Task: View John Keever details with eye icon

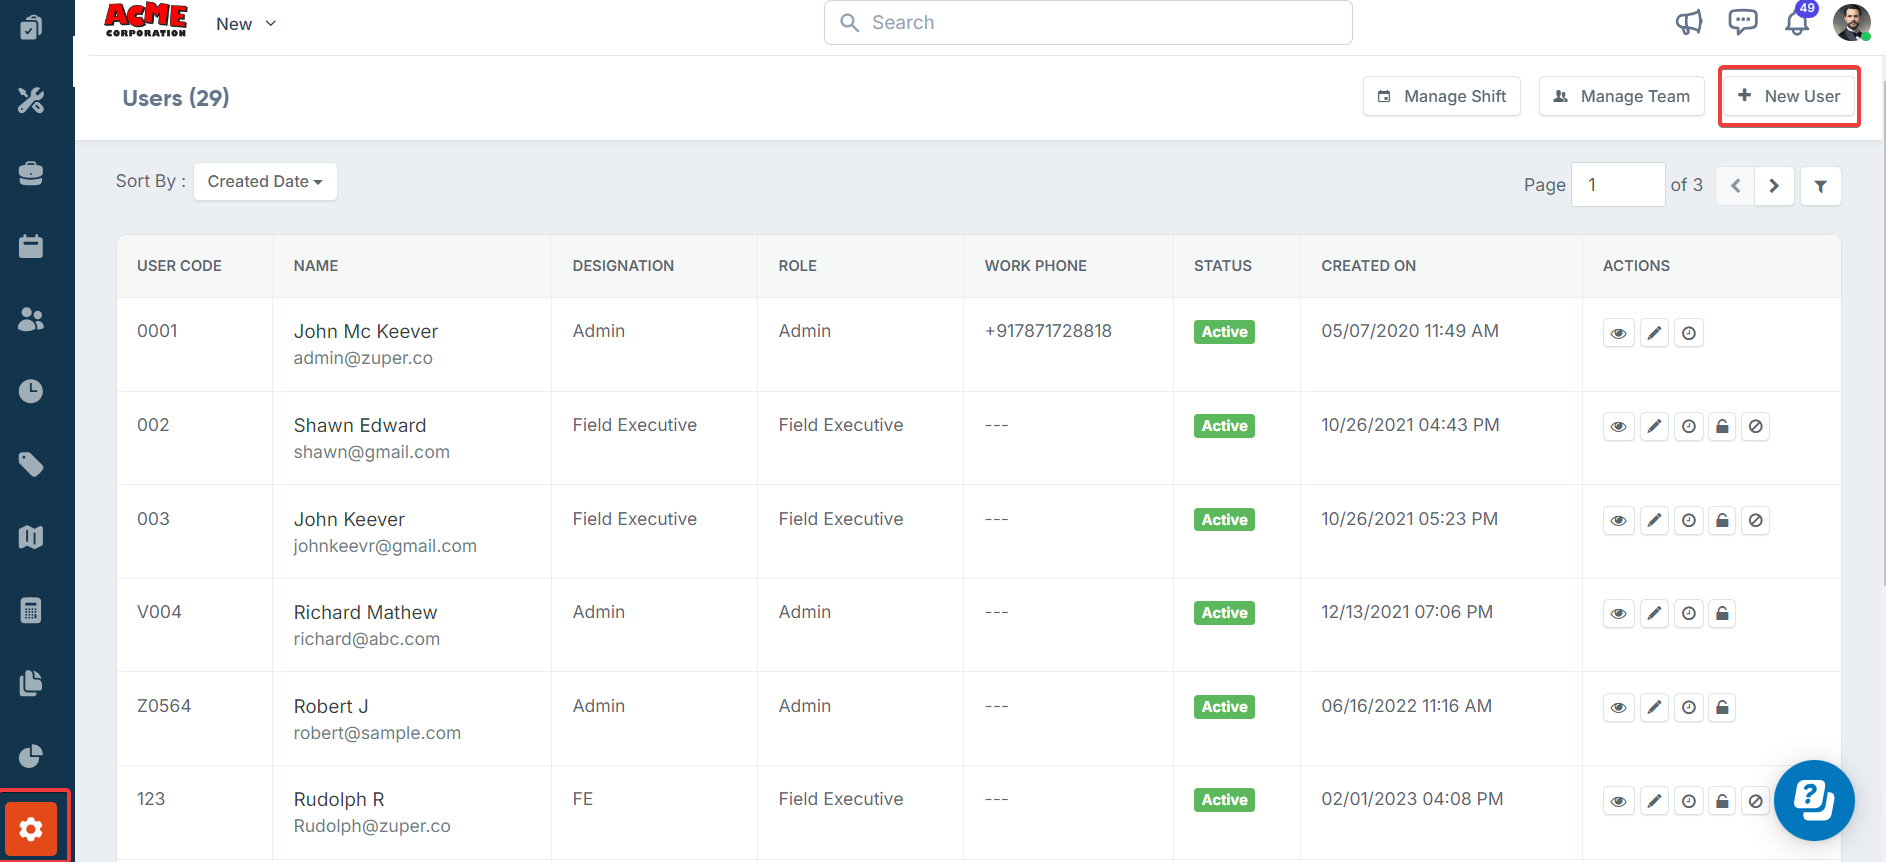Action: [x=1618, y=521]
